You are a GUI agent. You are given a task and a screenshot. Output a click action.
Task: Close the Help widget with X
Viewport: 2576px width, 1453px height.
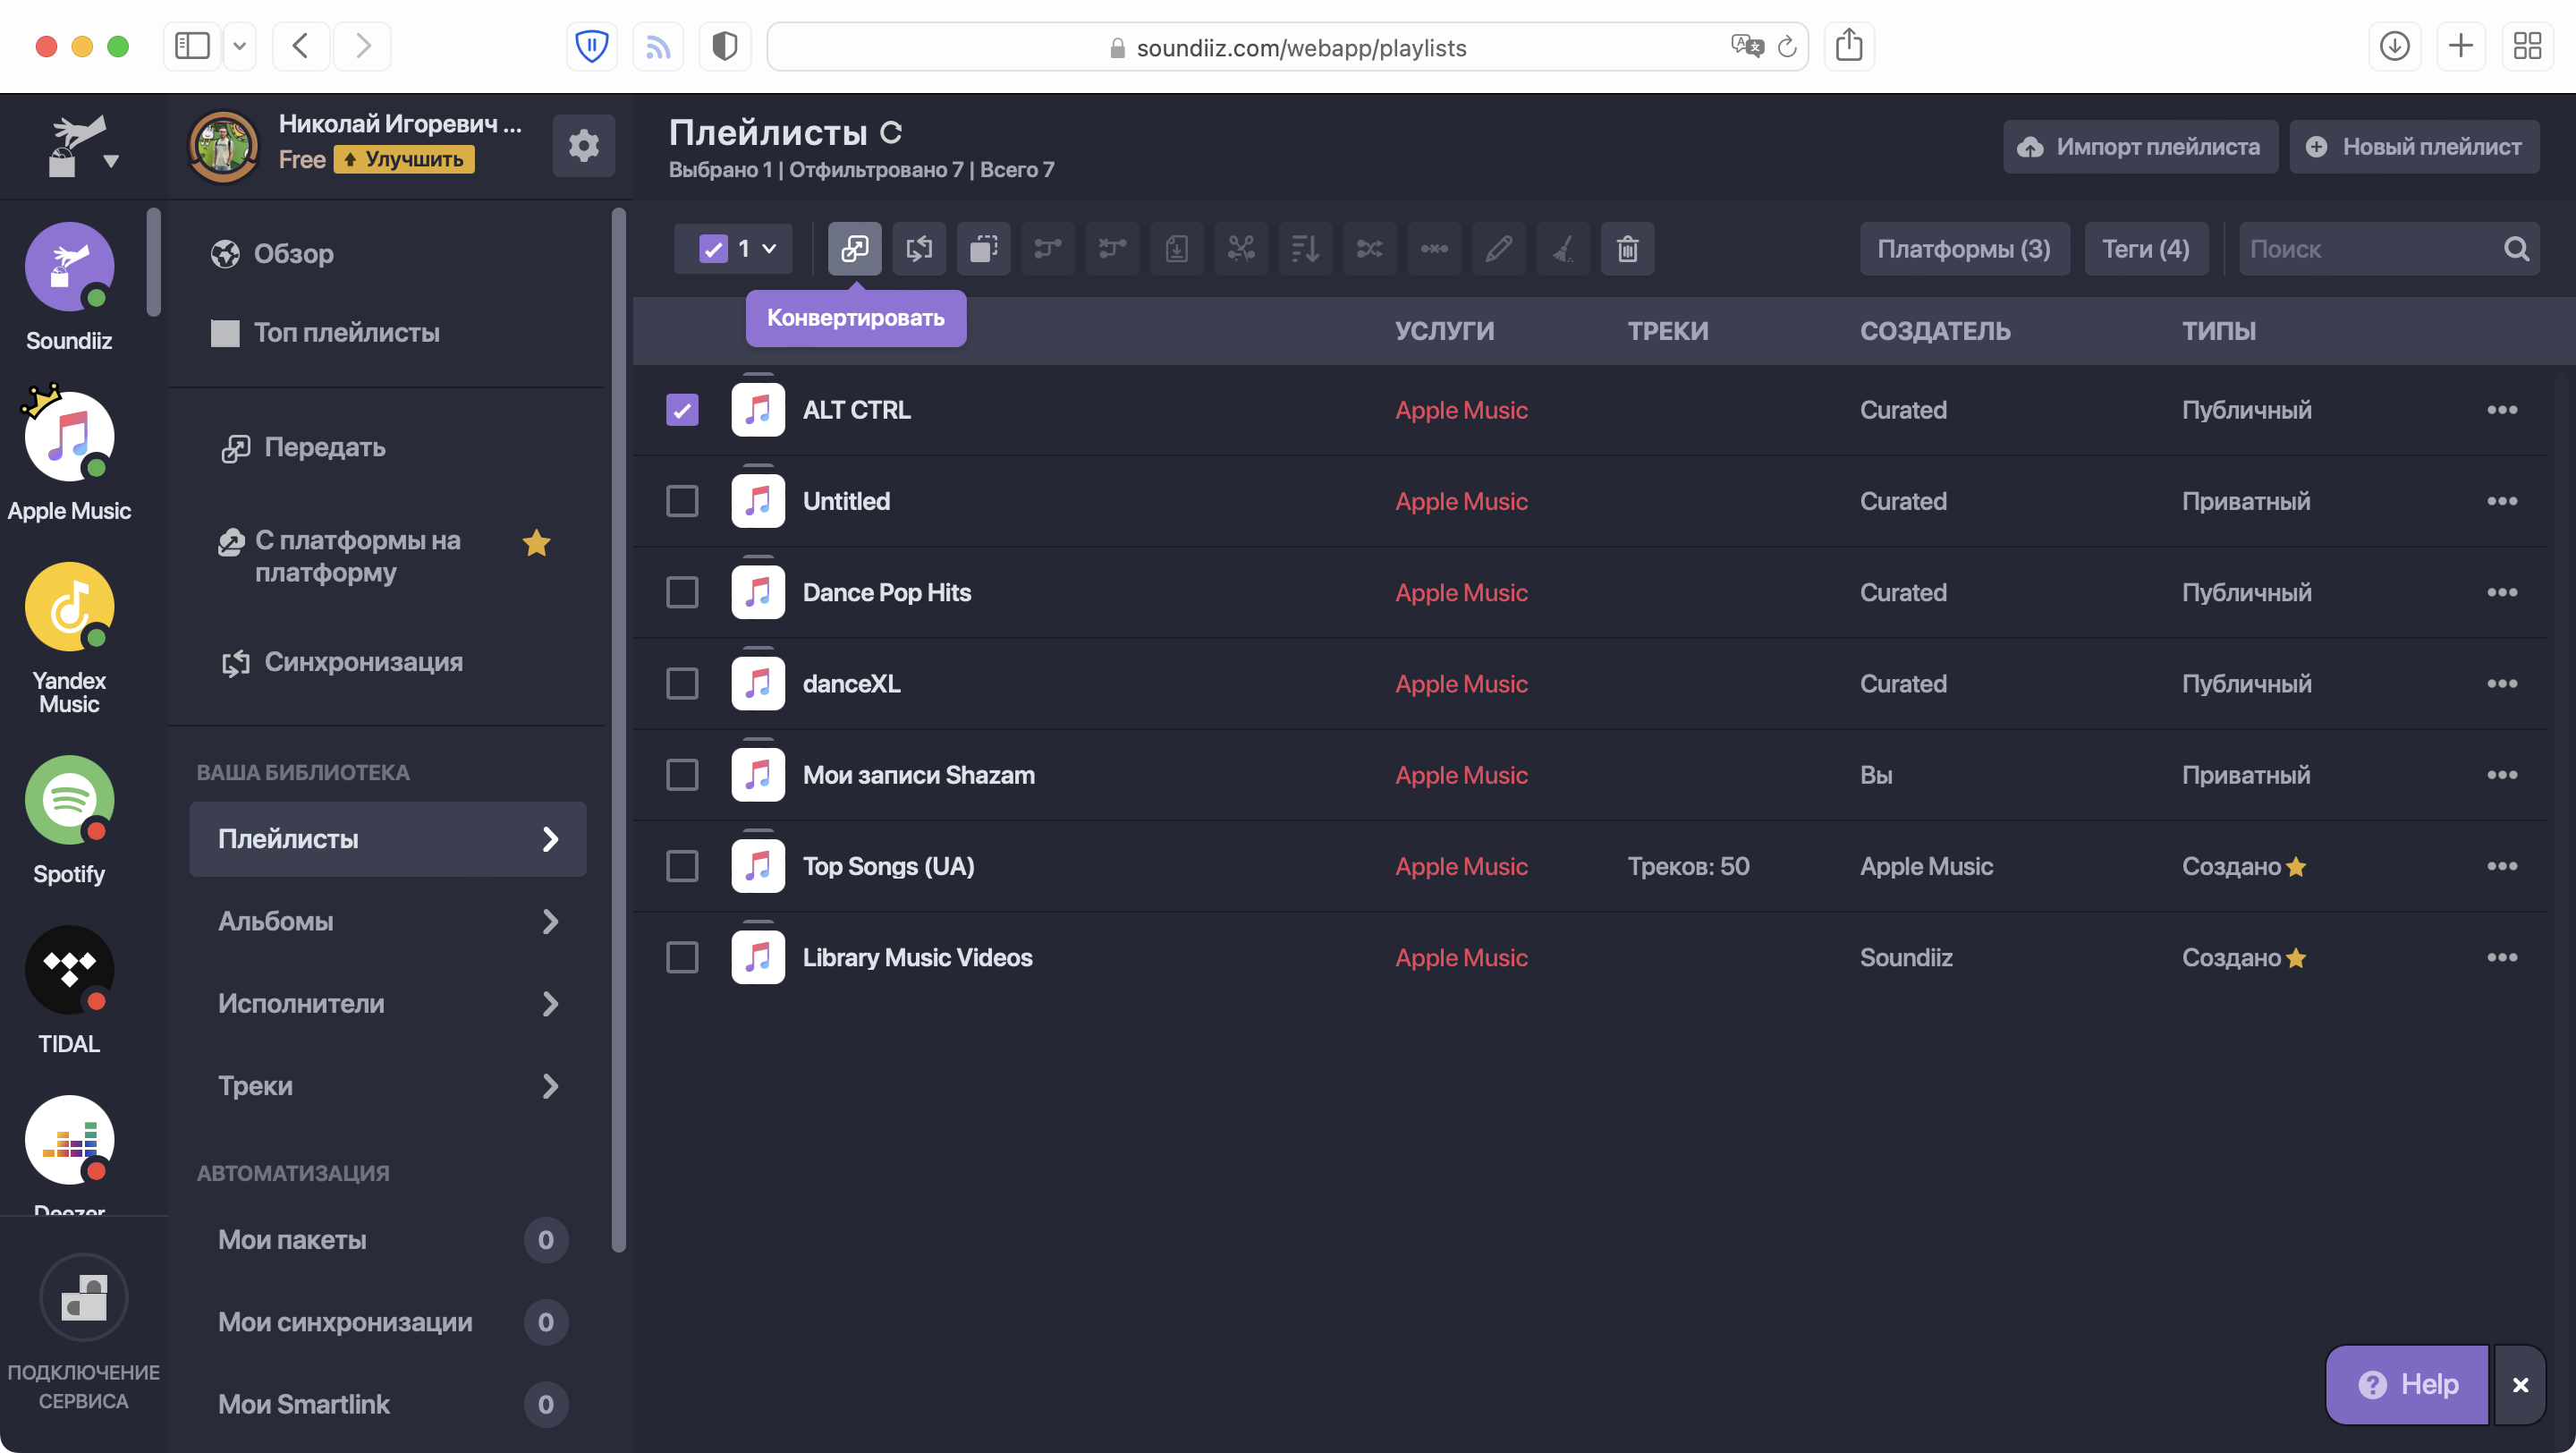coord(2520,1384)
